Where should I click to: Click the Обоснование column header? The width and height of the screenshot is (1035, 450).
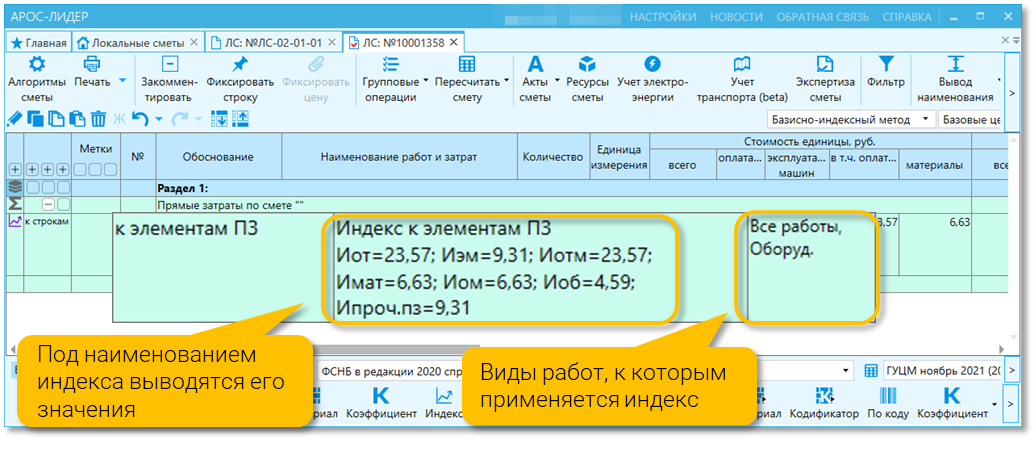218,157
